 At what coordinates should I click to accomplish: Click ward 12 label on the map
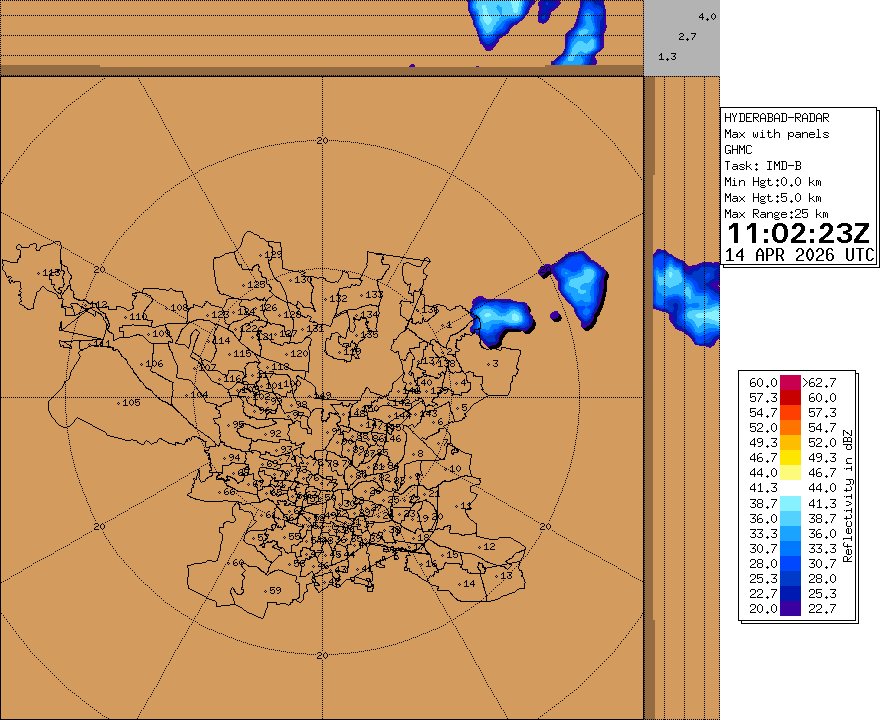pyautogui.click(x=489, y=547)
